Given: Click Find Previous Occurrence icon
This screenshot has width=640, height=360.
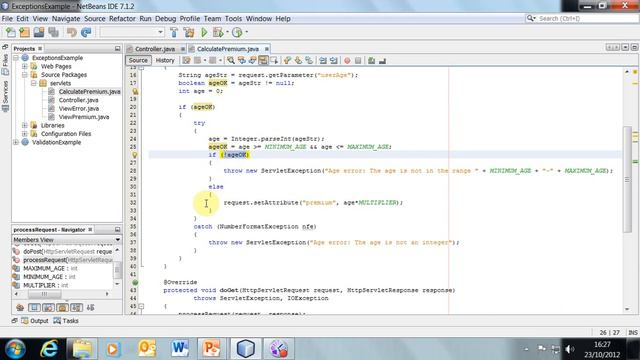Looking at the screenshot, I should pos(242,60).
